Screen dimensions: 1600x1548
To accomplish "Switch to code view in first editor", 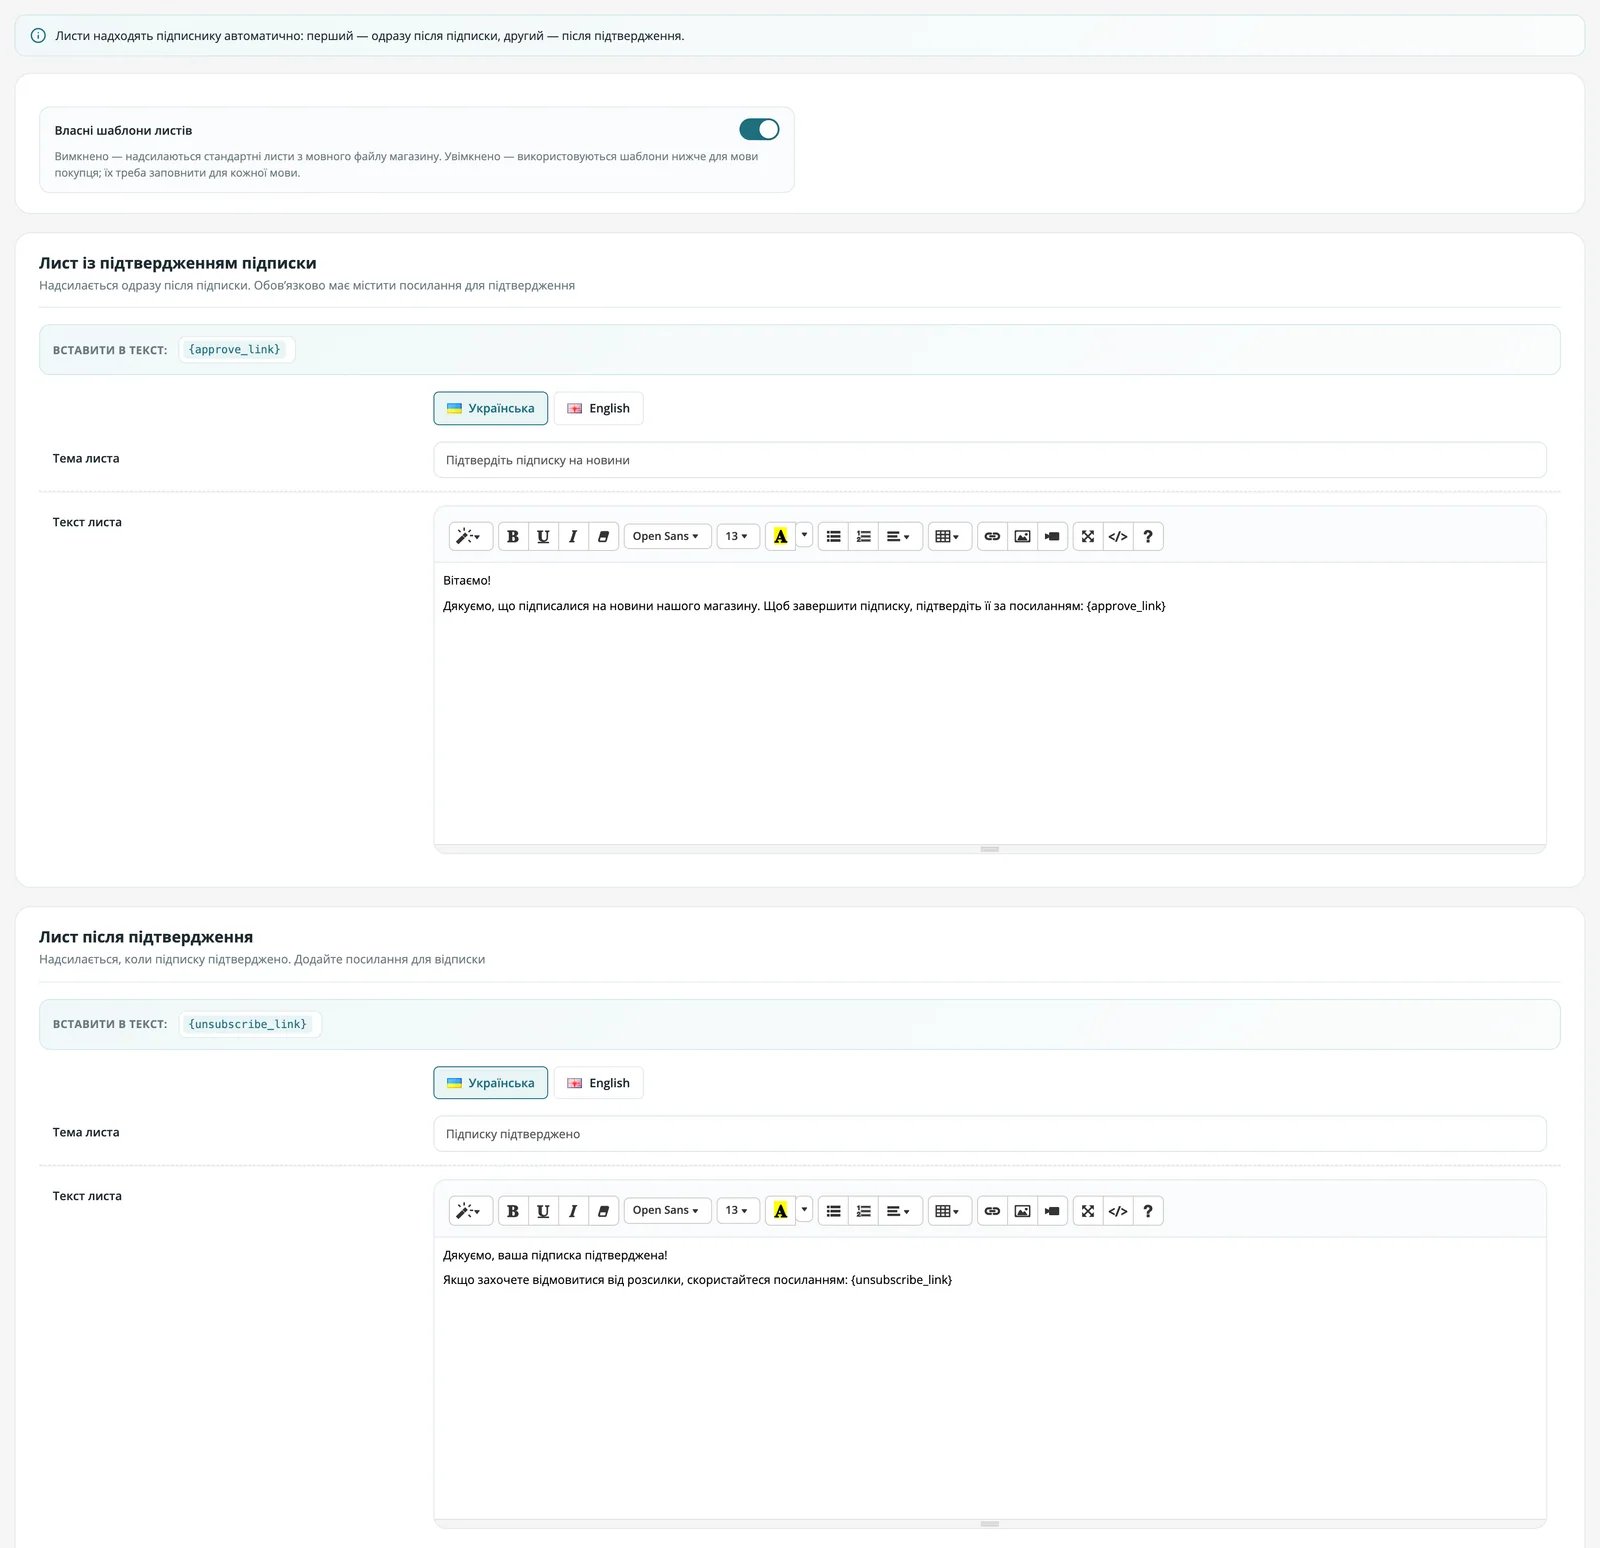I will 1118,537.
